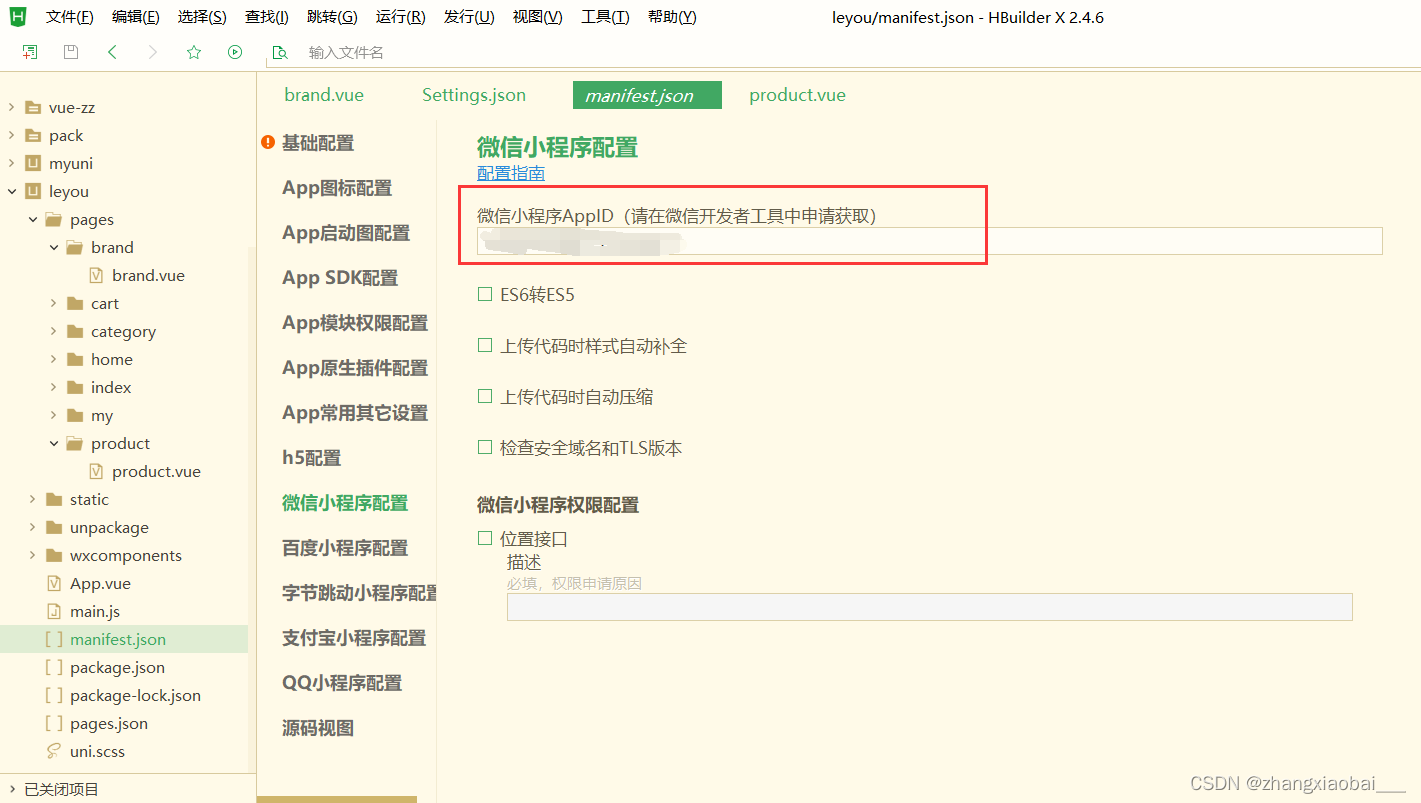This screenshot has width=1421, height=803.
Task: Open 源码视图 section
Action: [318, 728]
